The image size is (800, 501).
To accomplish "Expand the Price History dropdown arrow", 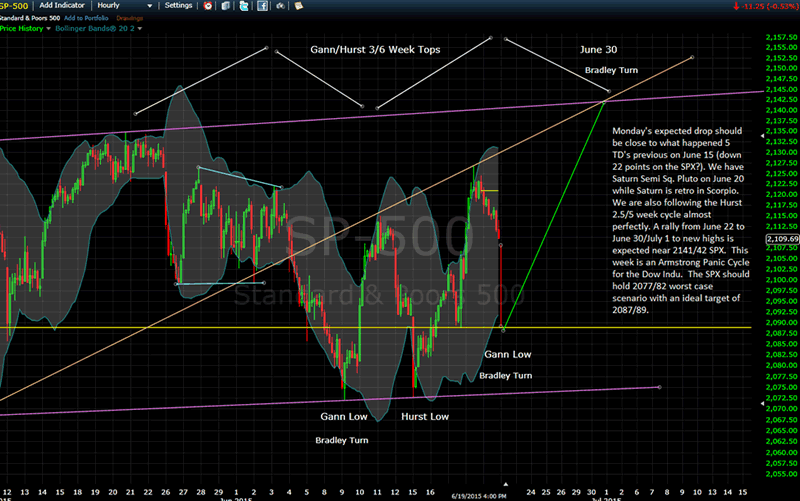I will [x=48, y=29].
